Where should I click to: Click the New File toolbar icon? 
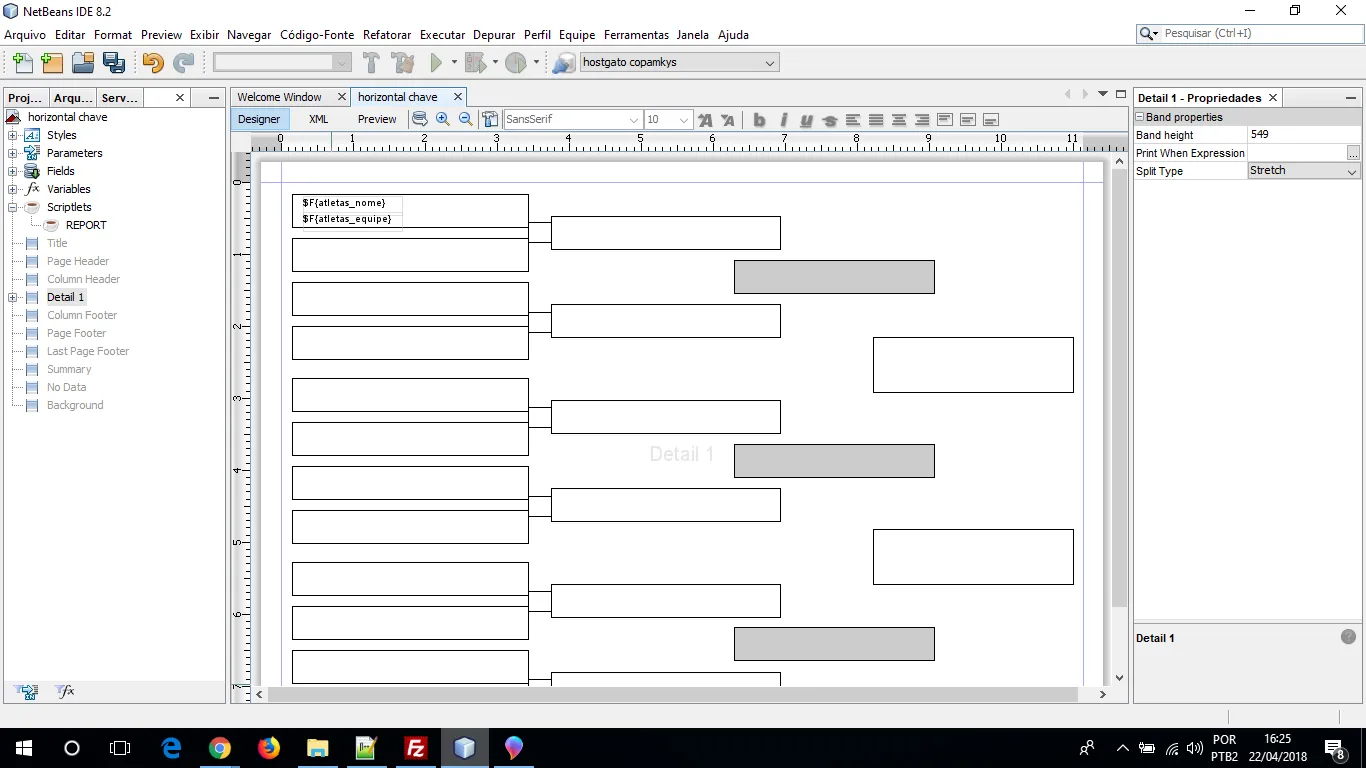[x=22, y=62]
